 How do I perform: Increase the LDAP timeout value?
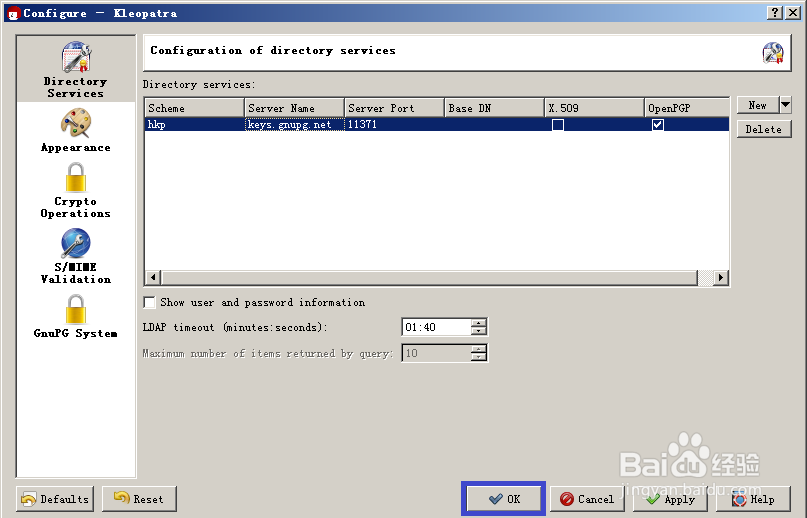(x=479, y=323)
